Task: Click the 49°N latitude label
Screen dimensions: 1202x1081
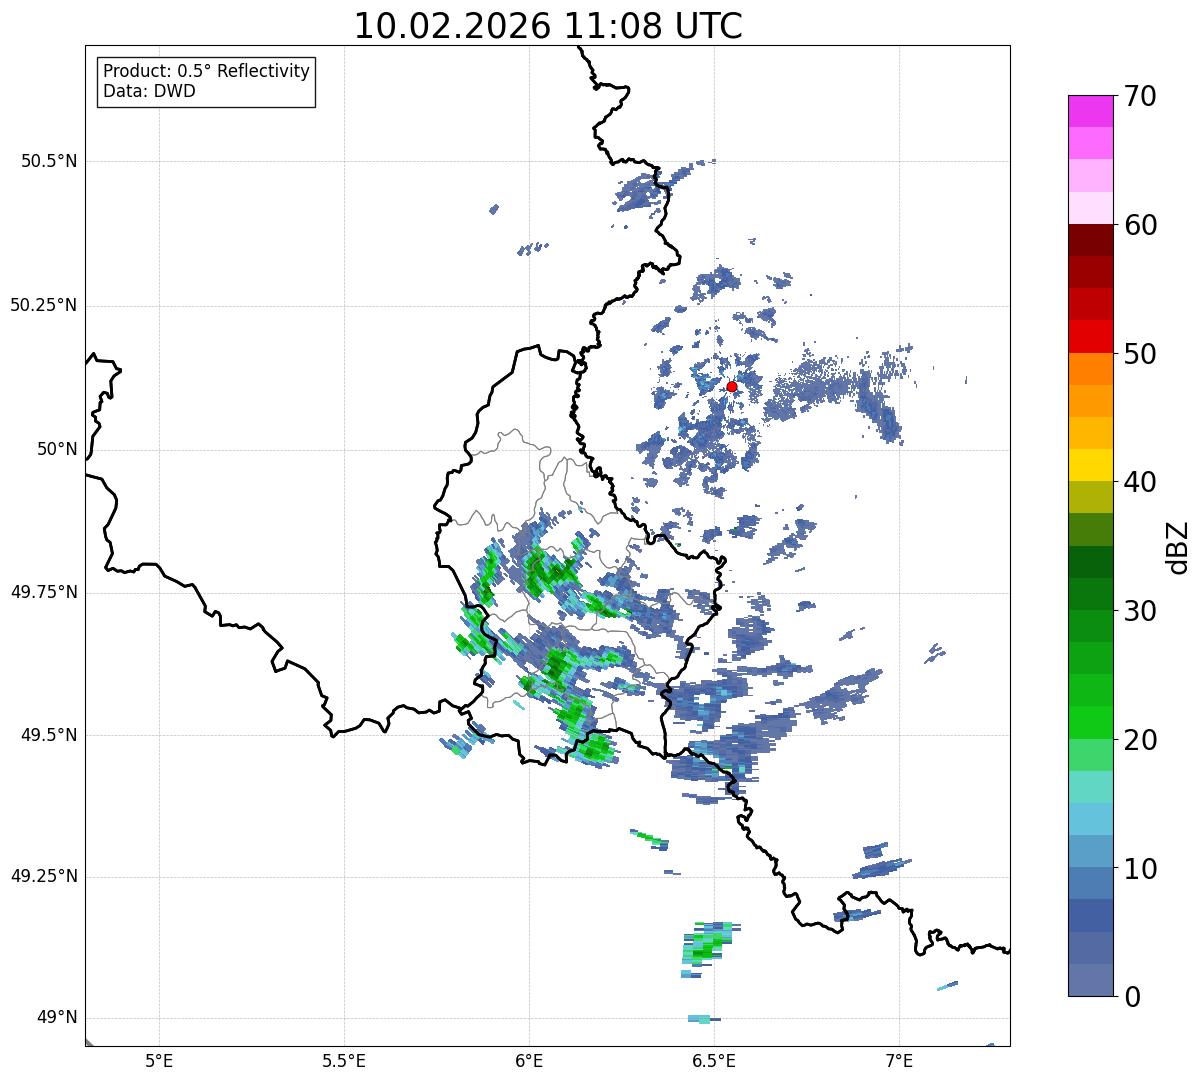Action: [x=57, y=1018]
